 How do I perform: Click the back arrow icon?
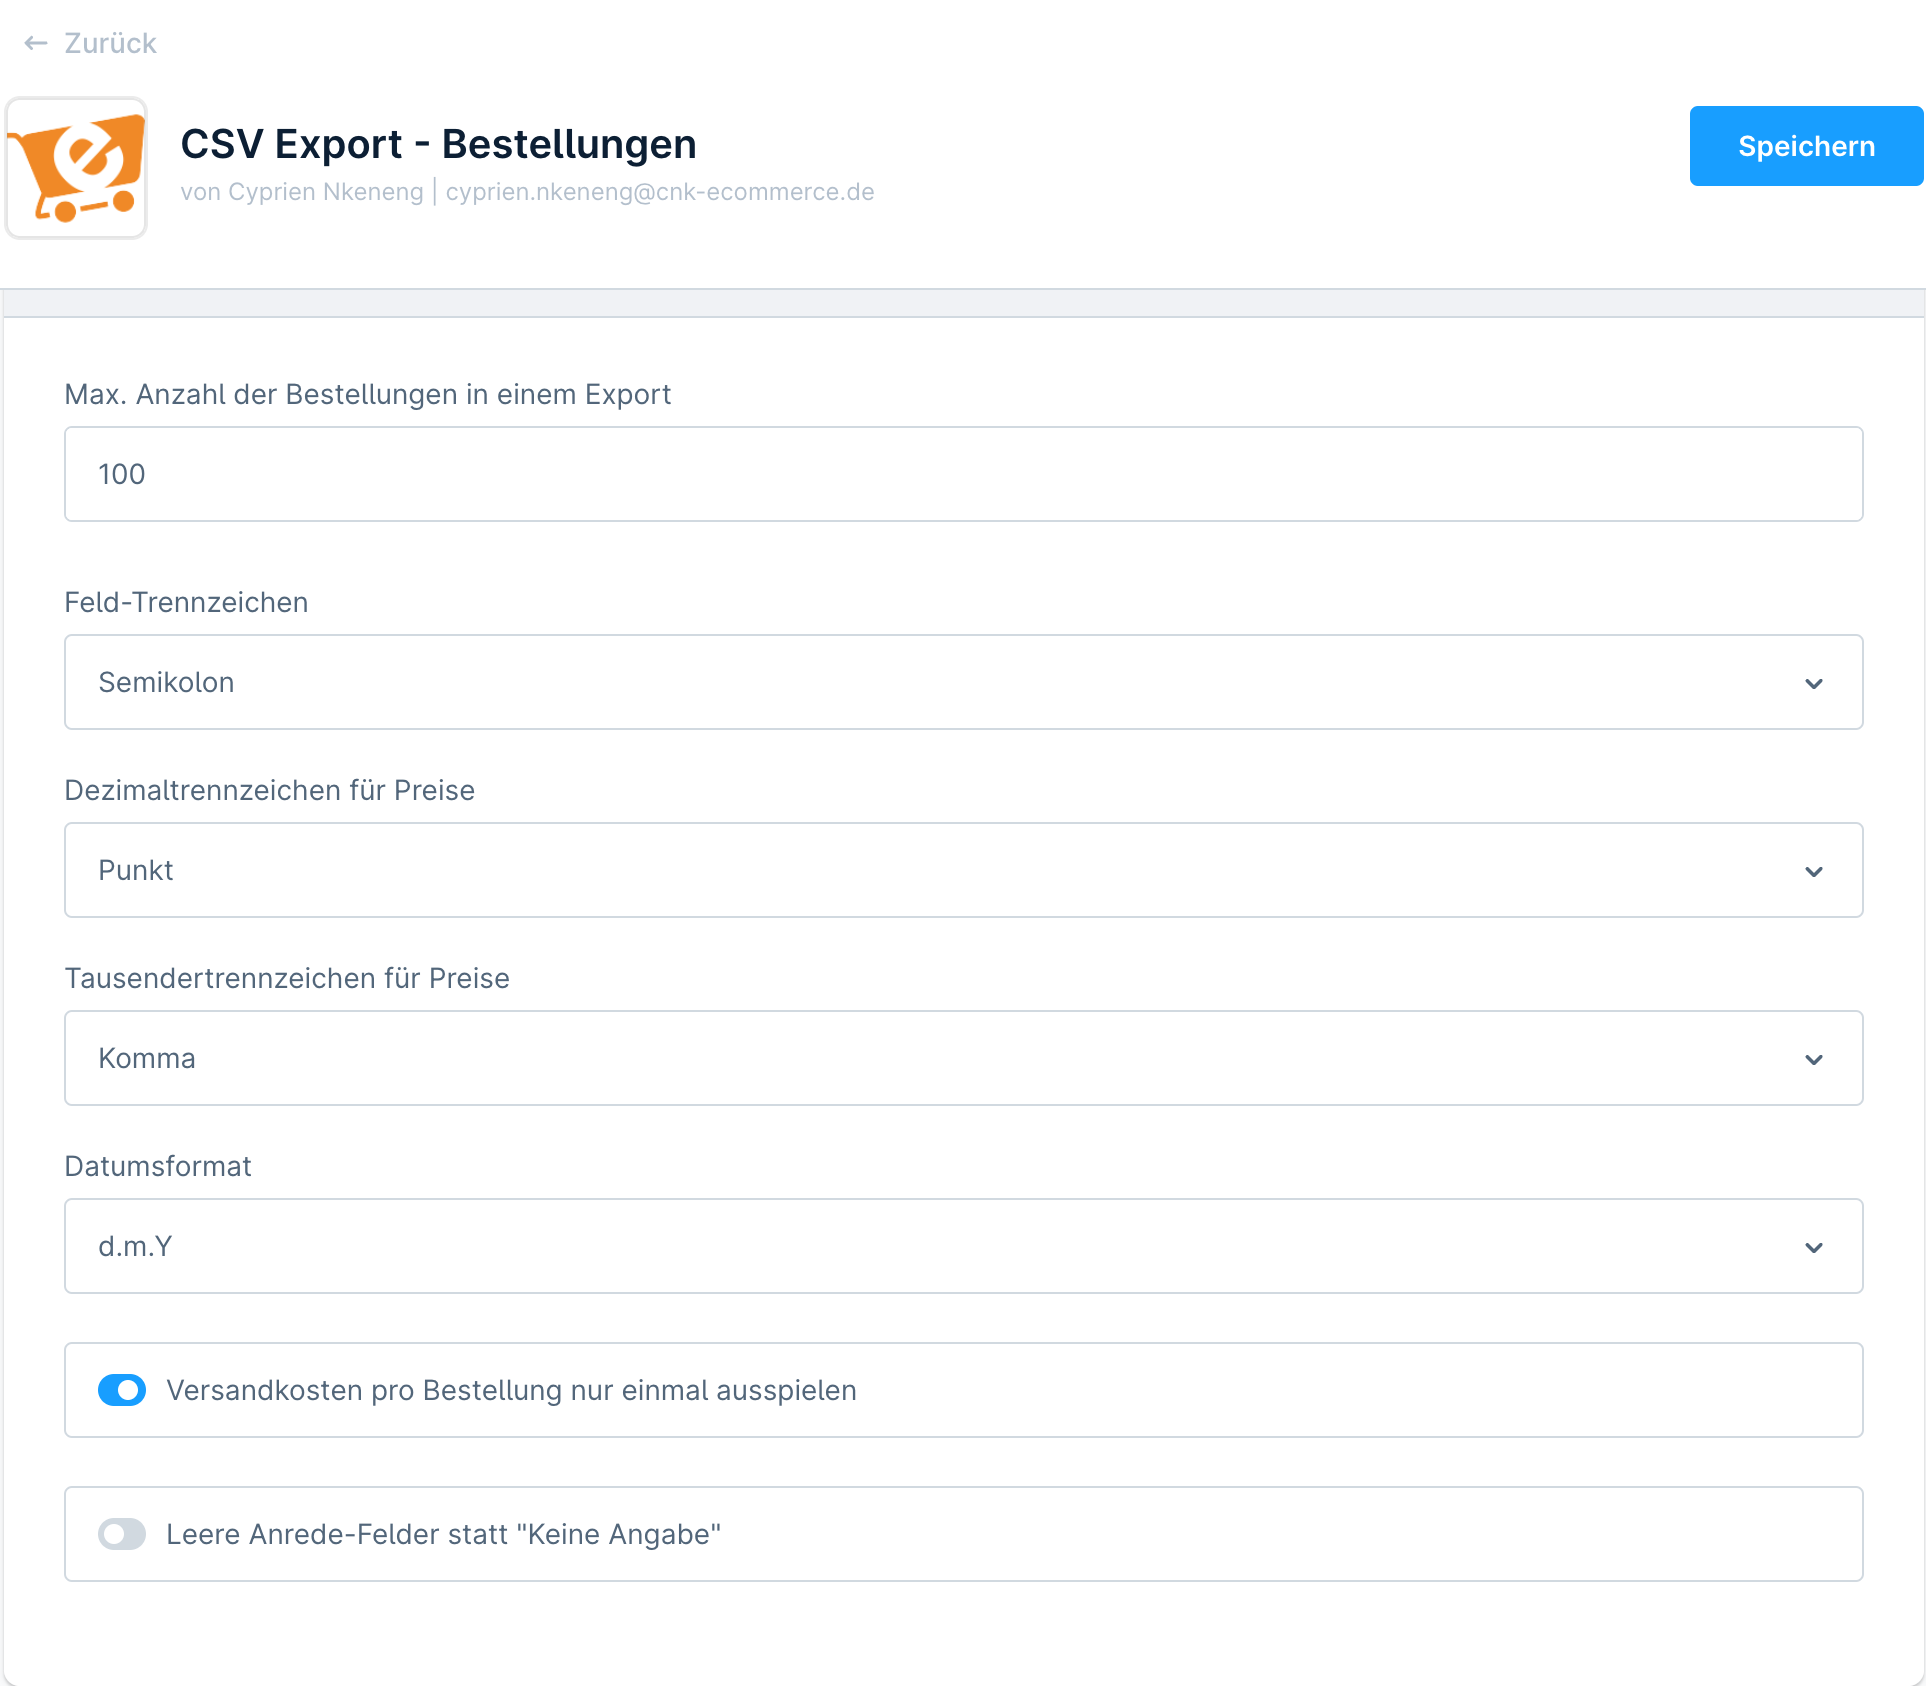coord(36,43)
